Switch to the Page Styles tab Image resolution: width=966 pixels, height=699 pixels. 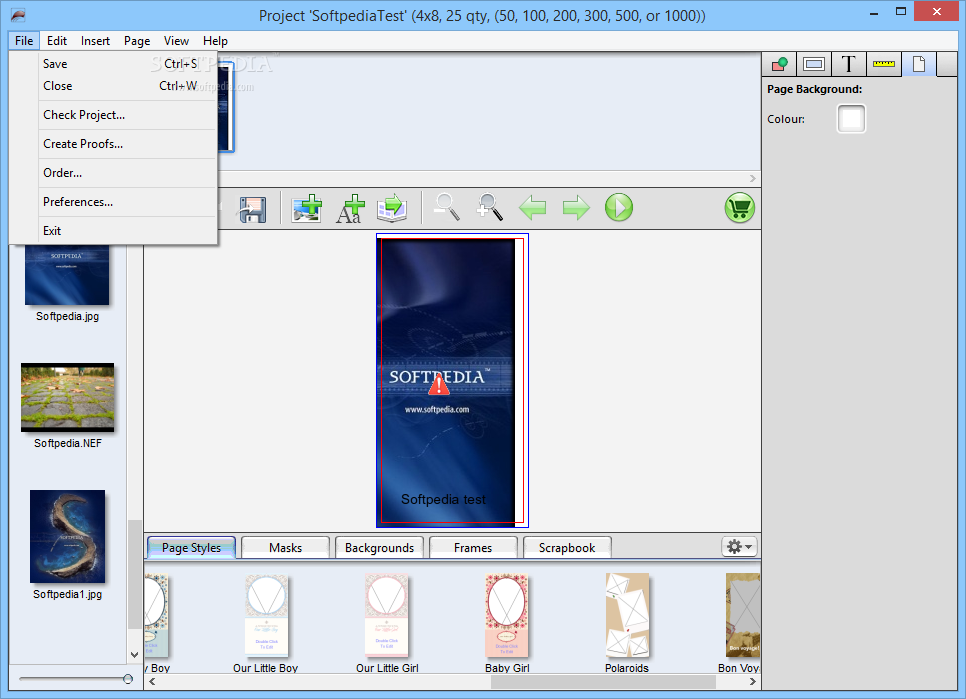[192, 547]
